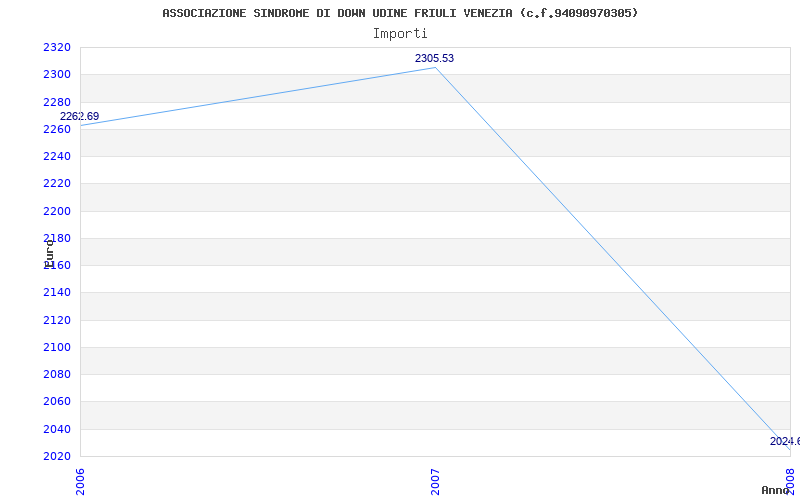Screen dimensions: 800x500
Task: Select the 2007 x-axis label
Action: click(435, 482)
